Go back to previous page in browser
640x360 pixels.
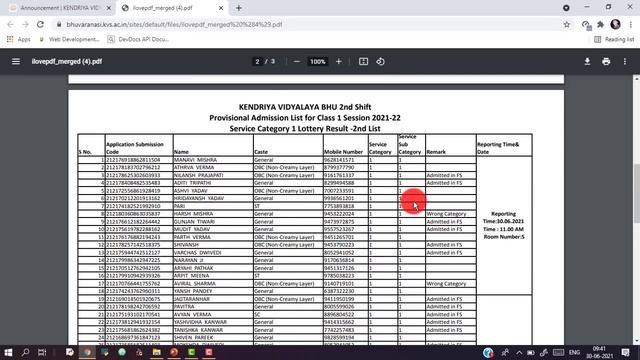coord(10,24)
